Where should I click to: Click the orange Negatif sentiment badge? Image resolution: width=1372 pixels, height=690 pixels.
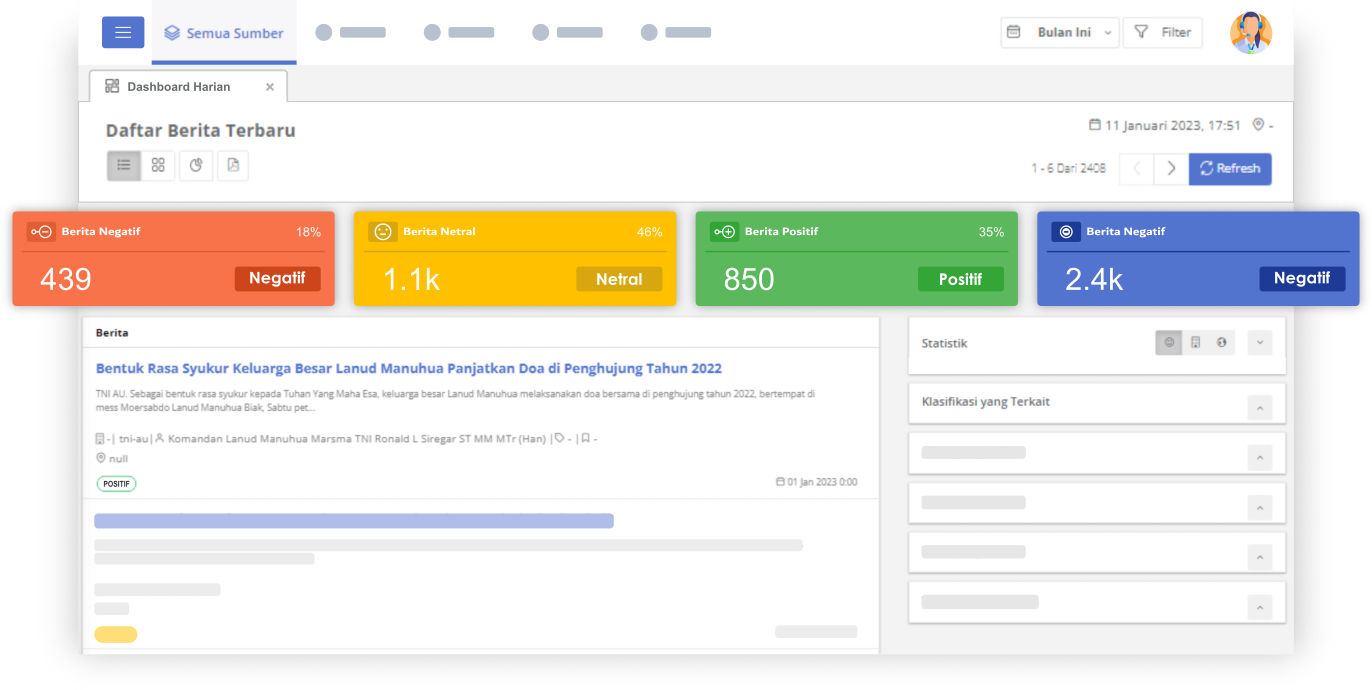tap(277, 279)
